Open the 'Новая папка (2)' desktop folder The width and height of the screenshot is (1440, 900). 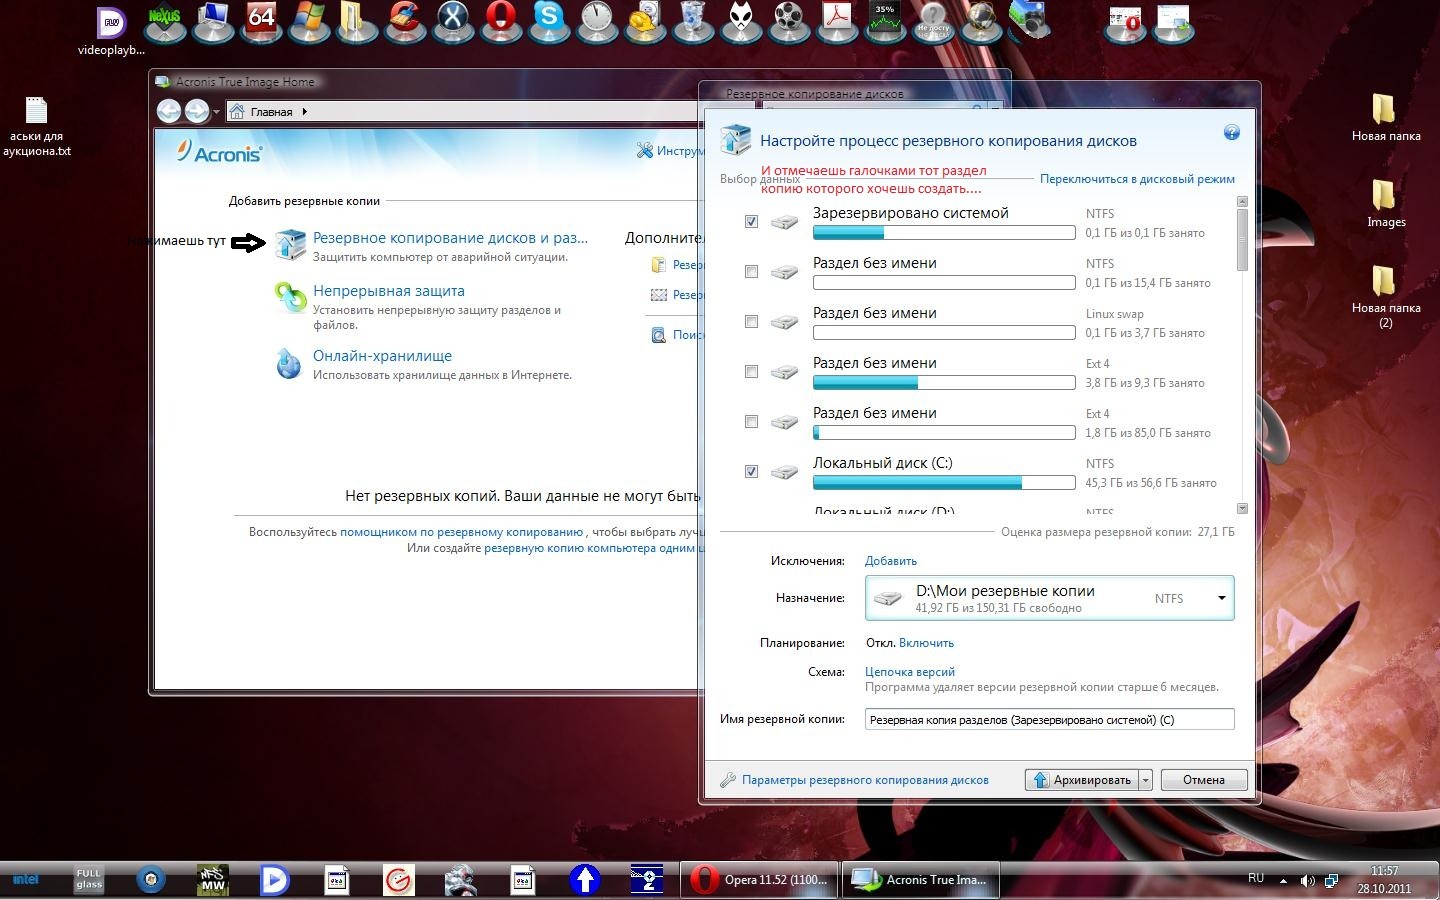pos(1386,297)
